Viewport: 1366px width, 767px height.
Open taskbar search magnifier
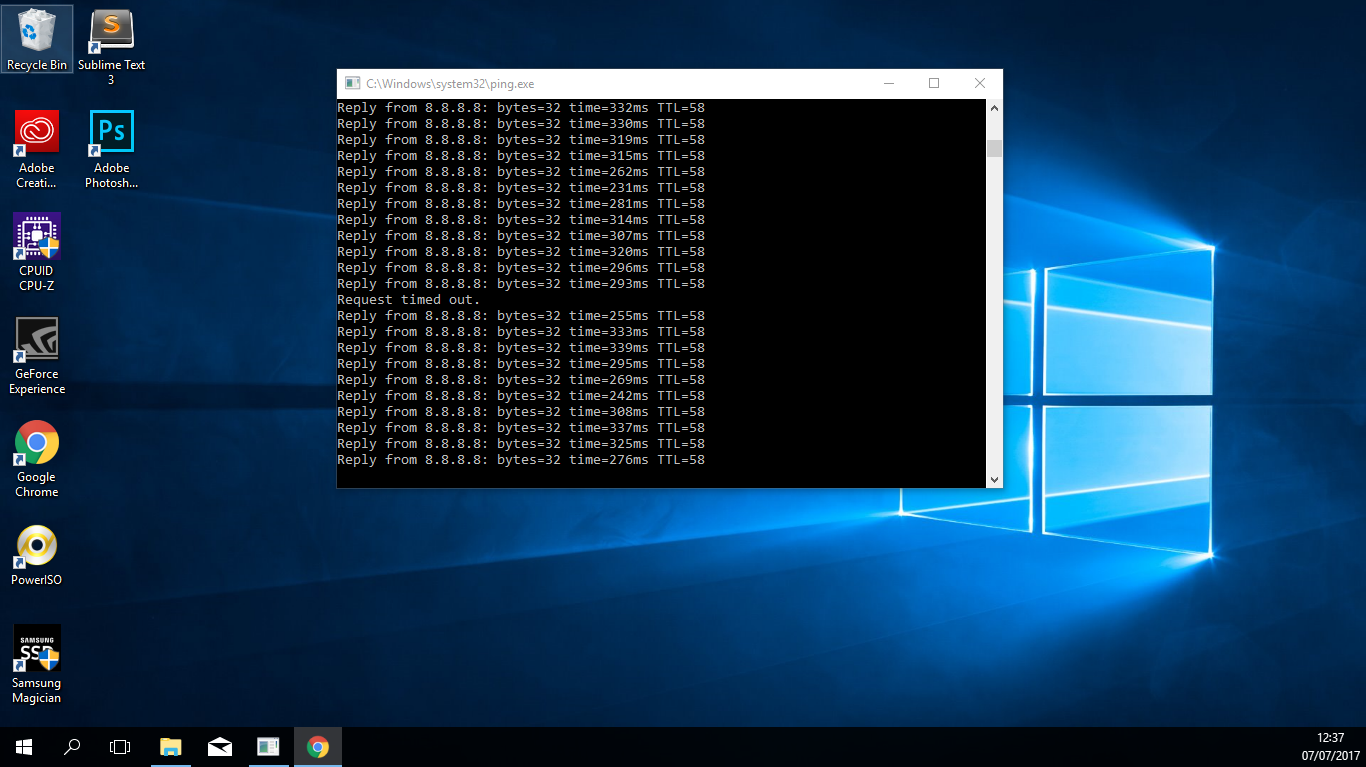(72, 747)
